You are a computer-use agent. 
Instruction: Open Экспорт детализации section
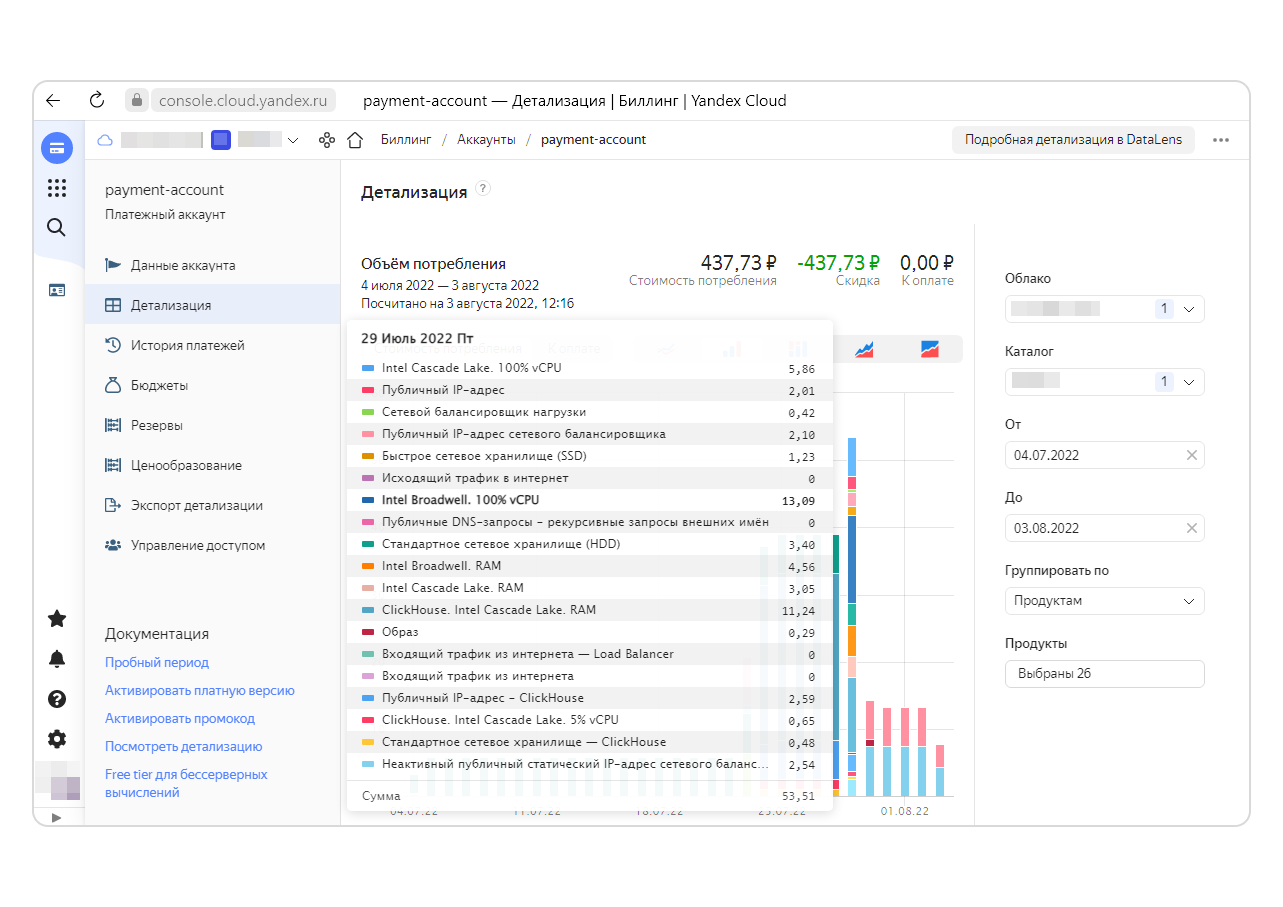(x=212, y=505)
